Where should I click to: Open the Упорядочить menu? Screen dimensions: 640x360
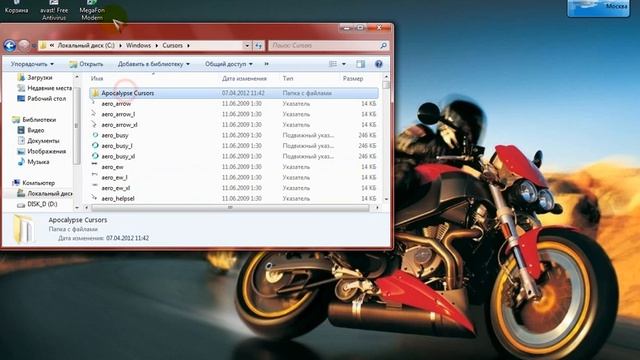coord(32,64)
